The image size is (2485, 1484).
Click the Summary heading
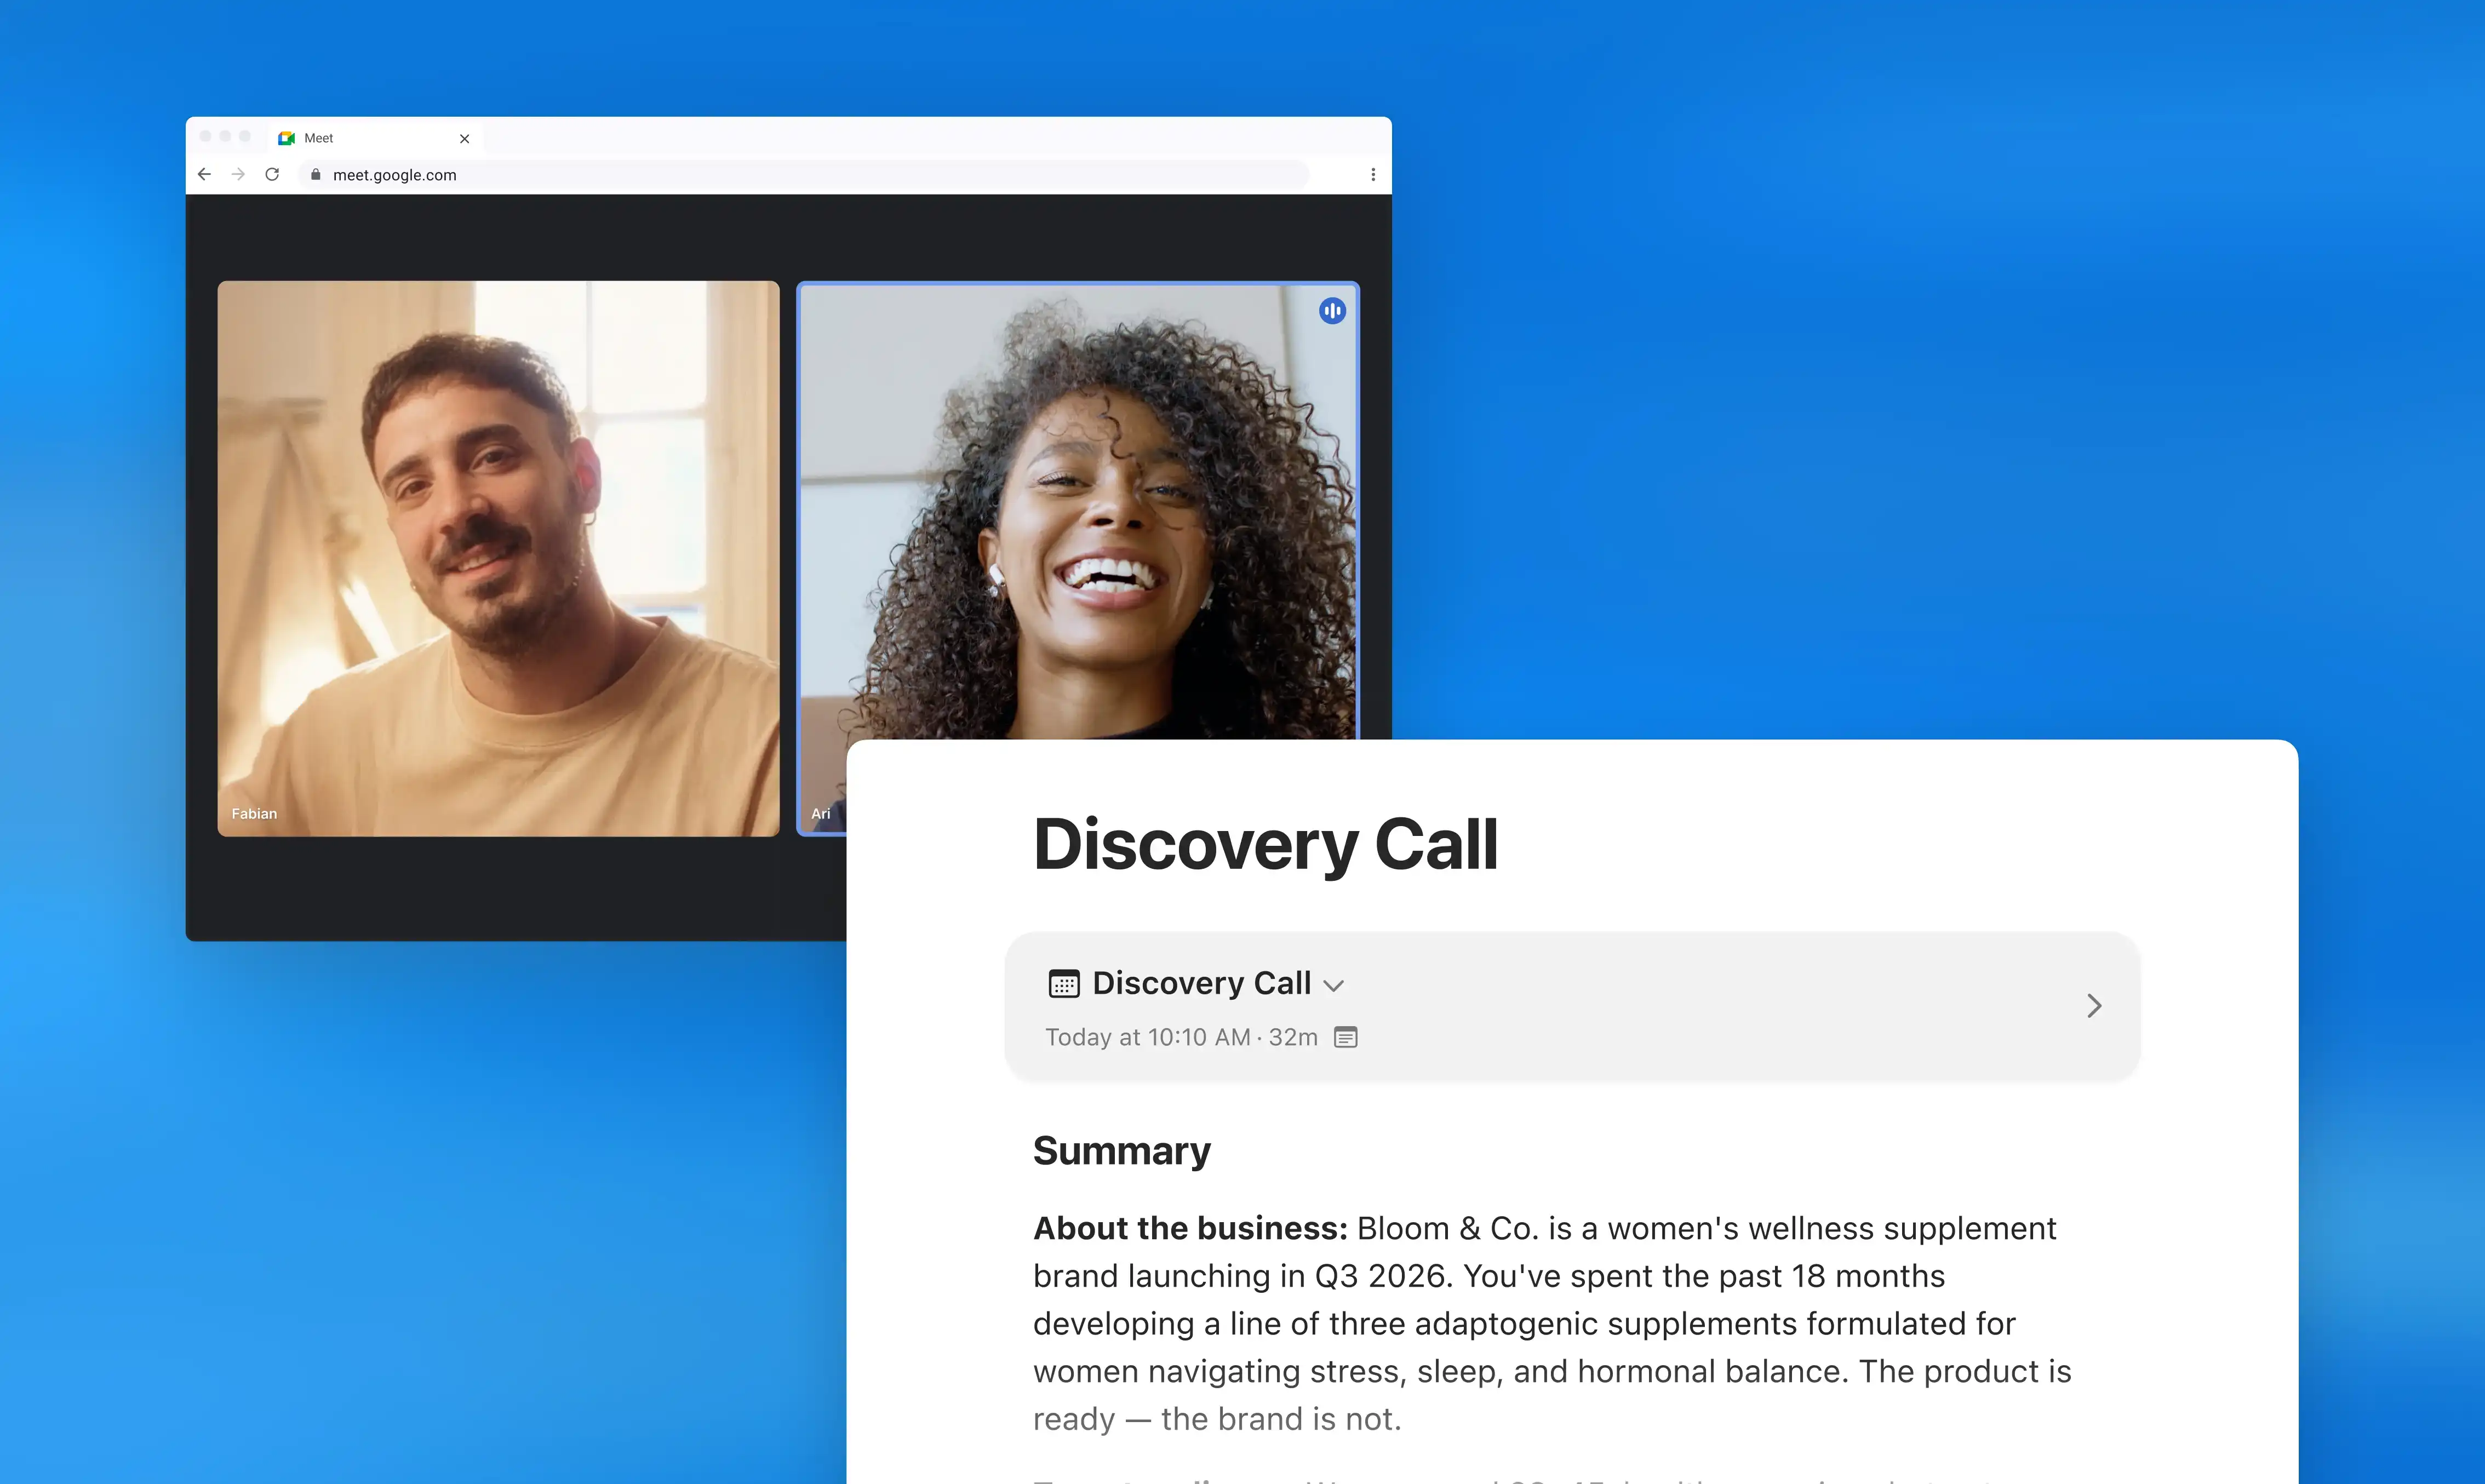1121,1150
